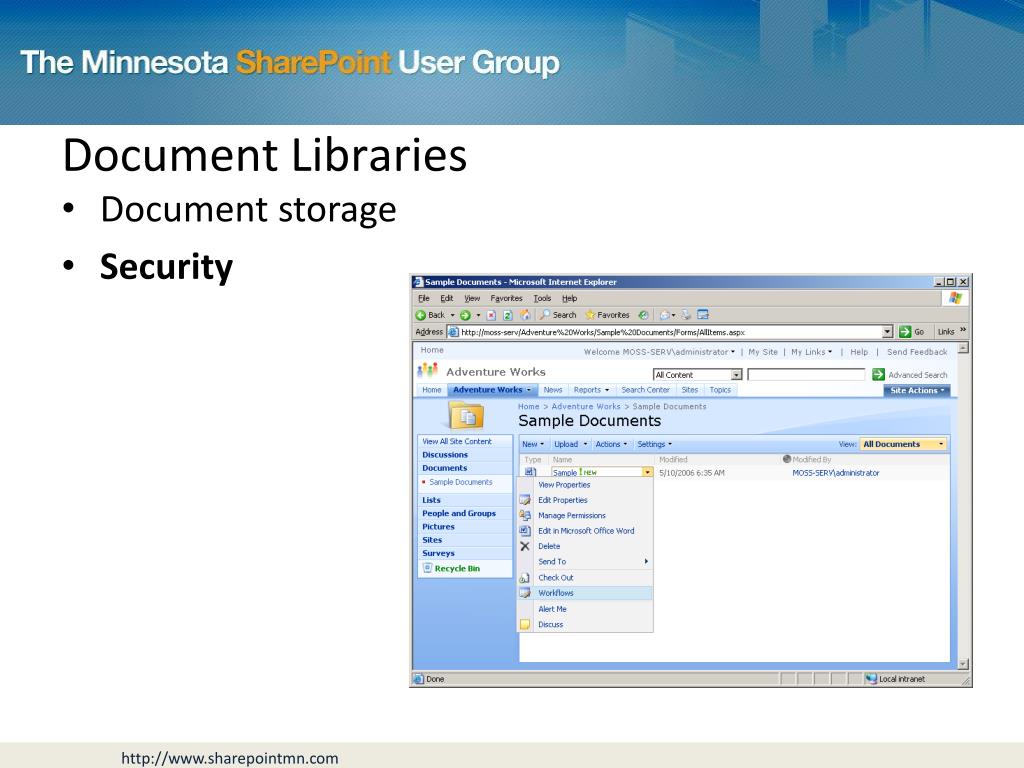Click the page vertical scrollbar up arrow

coord(963,348)
